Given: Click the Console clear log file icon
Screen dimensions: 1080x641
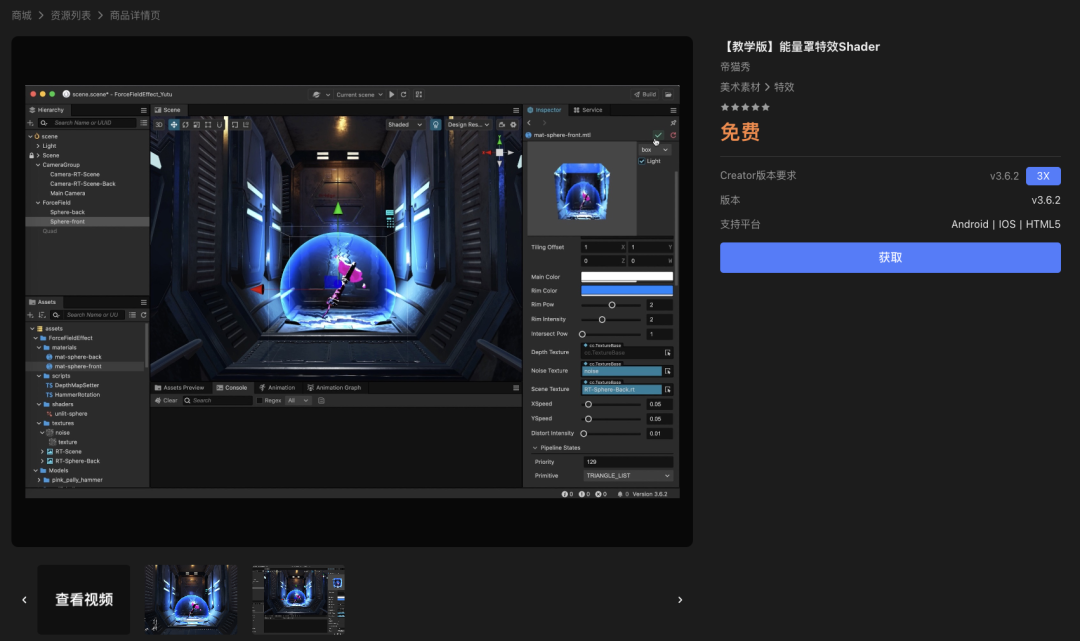Looking at the screenshot, I should pos(321,400).
